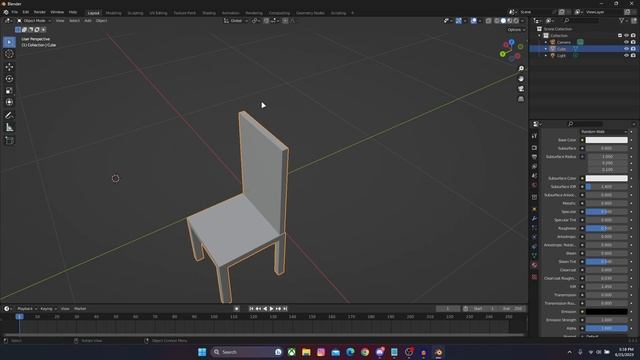The width and height of the screenshot is (640, 360).
Task: Open the Output properties tab
Action: tap(534, 157)
